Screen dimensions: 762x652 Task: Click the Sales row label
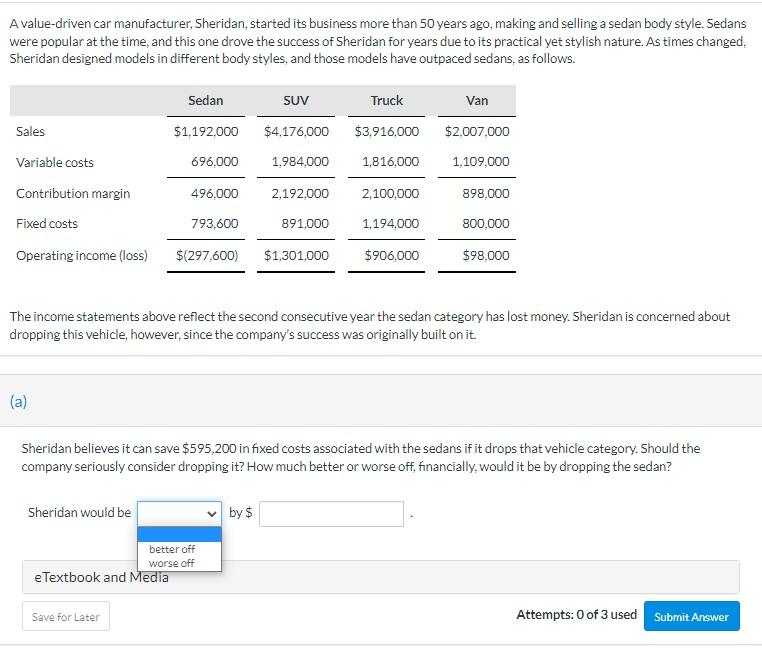pos(30,131)
